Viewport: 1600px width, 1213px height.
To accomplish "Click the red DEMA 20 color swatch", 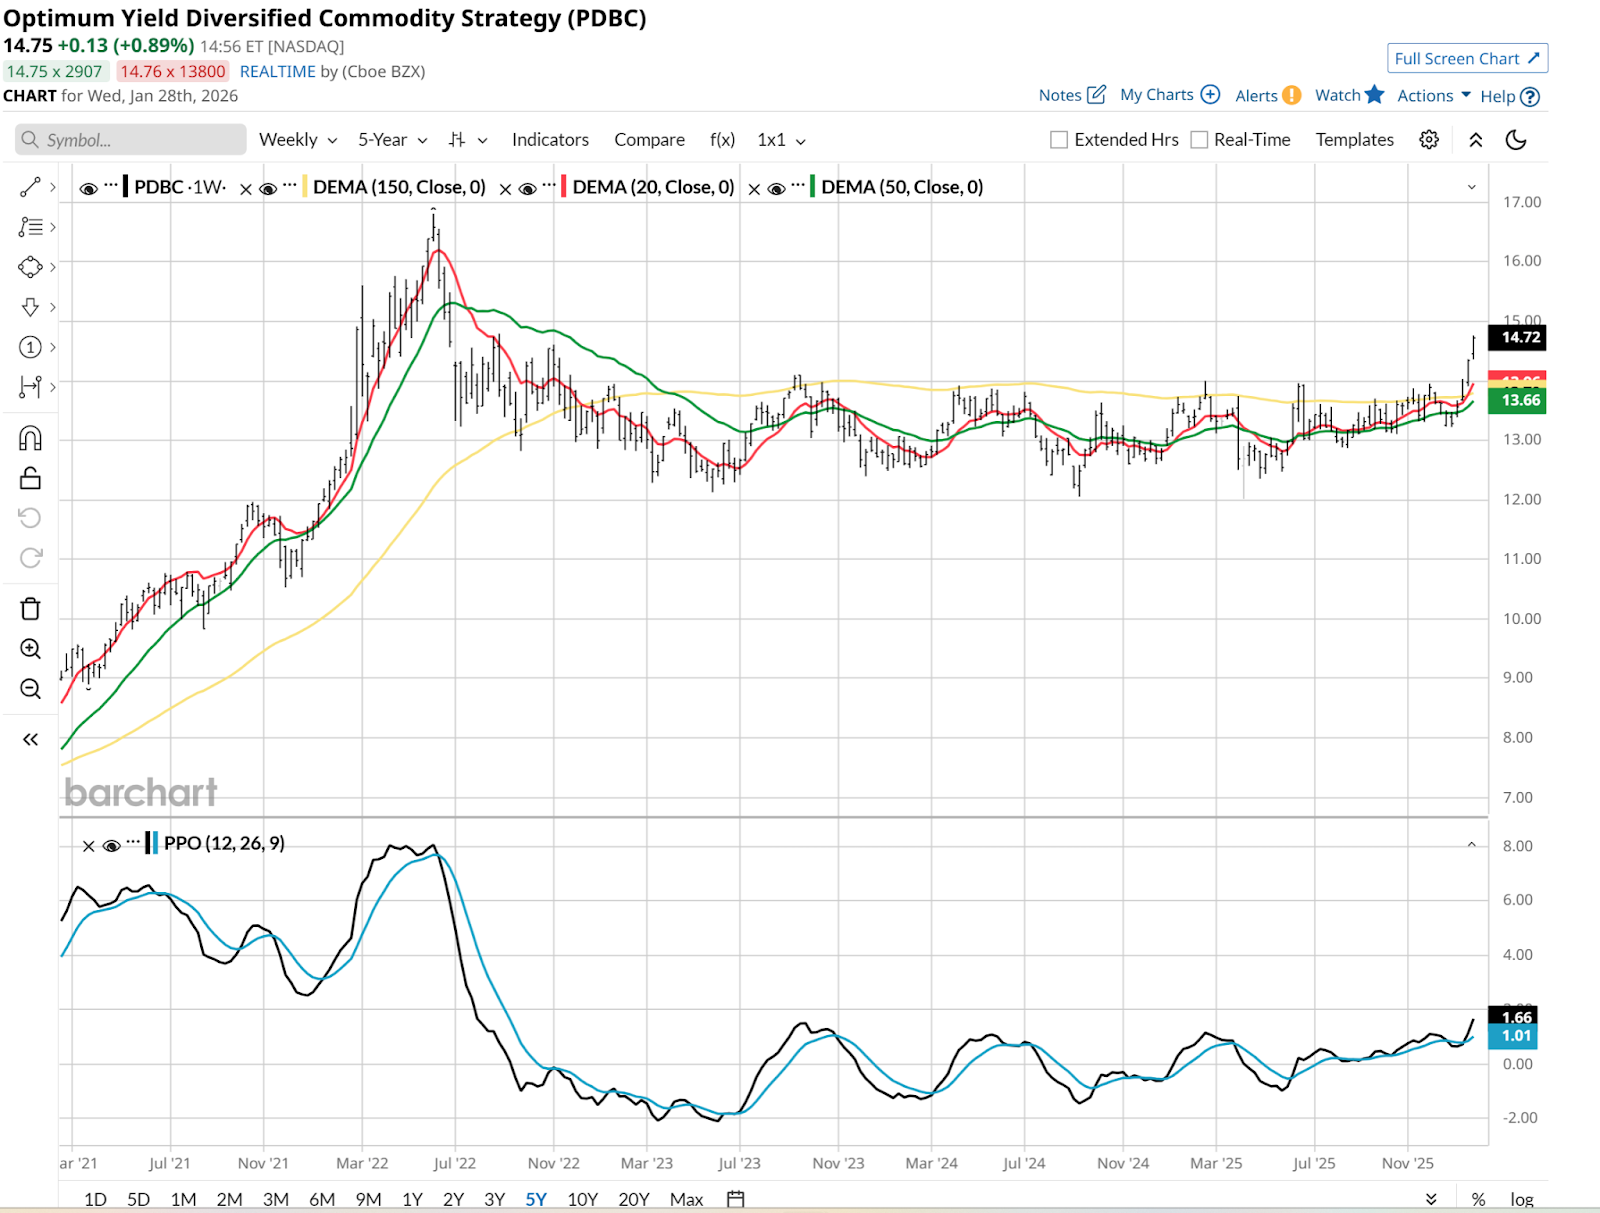I will click(564, 187).
